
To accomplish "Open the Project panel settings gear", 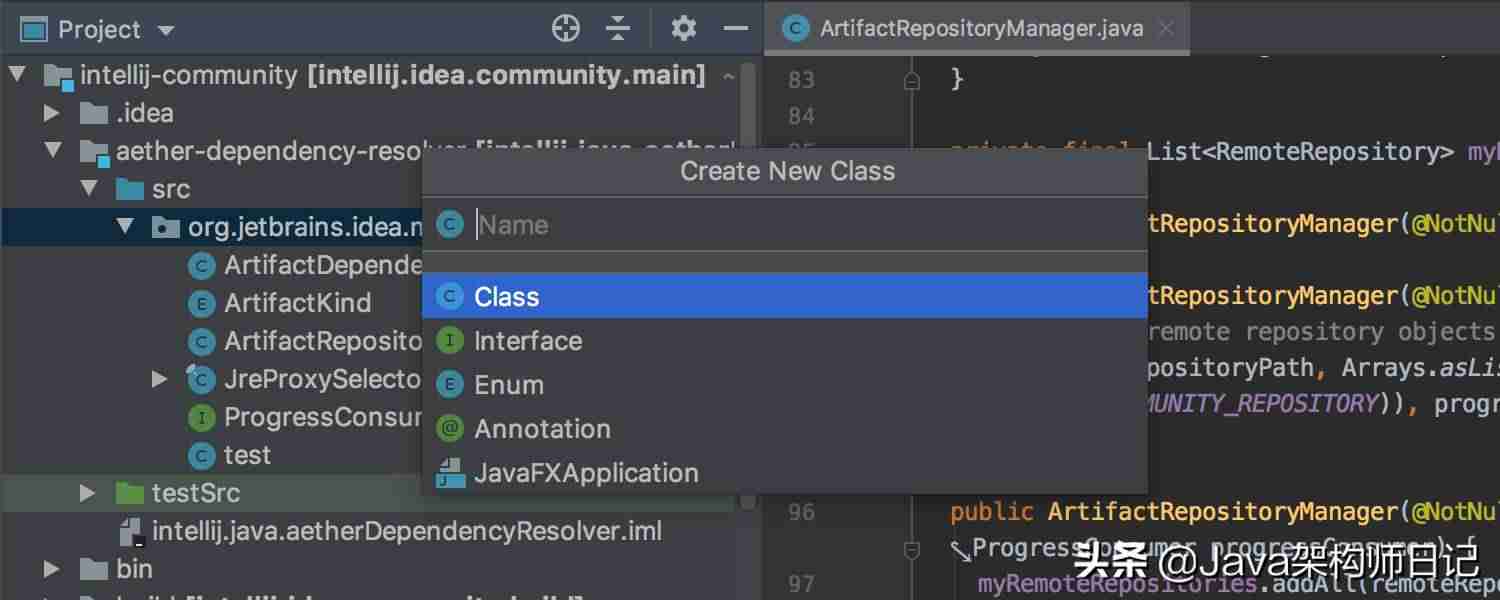I will click(x=684, y=29).
